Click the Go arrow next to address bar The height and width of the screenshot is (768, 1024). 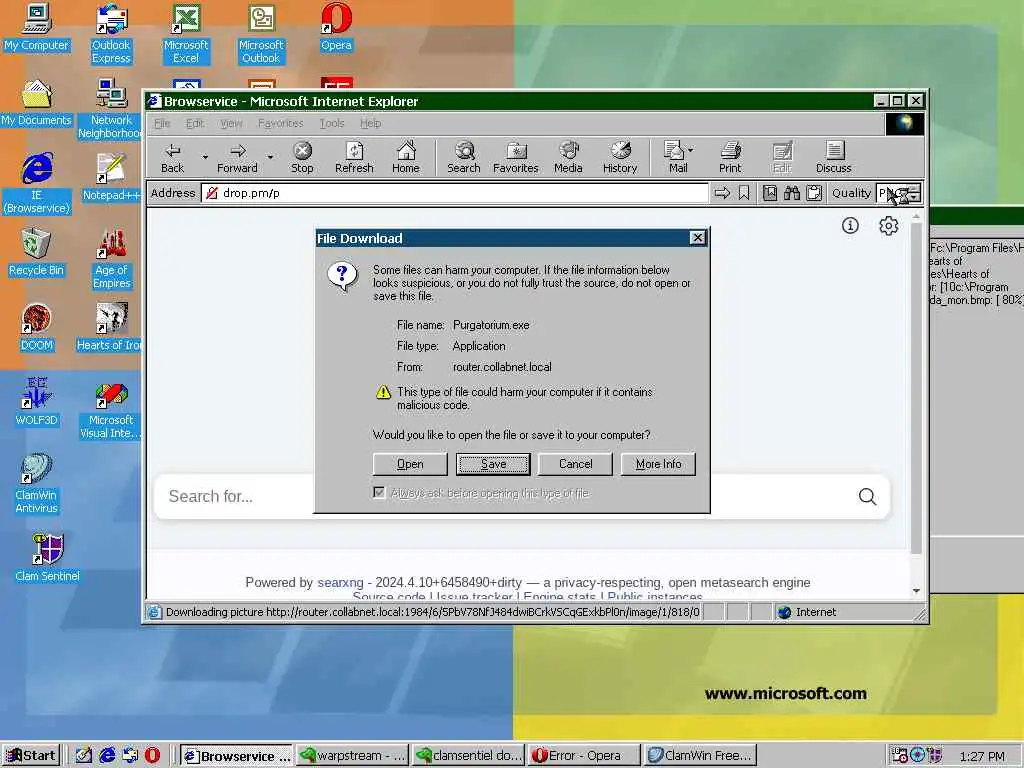click(x=722, y=193)
